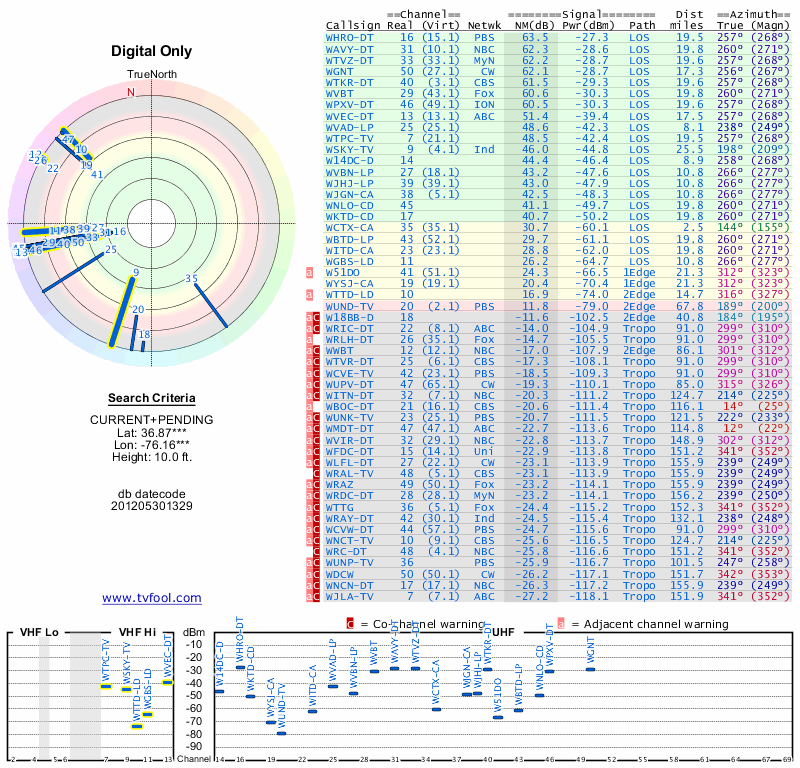This screenshot has height=768, width=800.
Task: Open the WHRO-DT callsign link
Action: 350,37
